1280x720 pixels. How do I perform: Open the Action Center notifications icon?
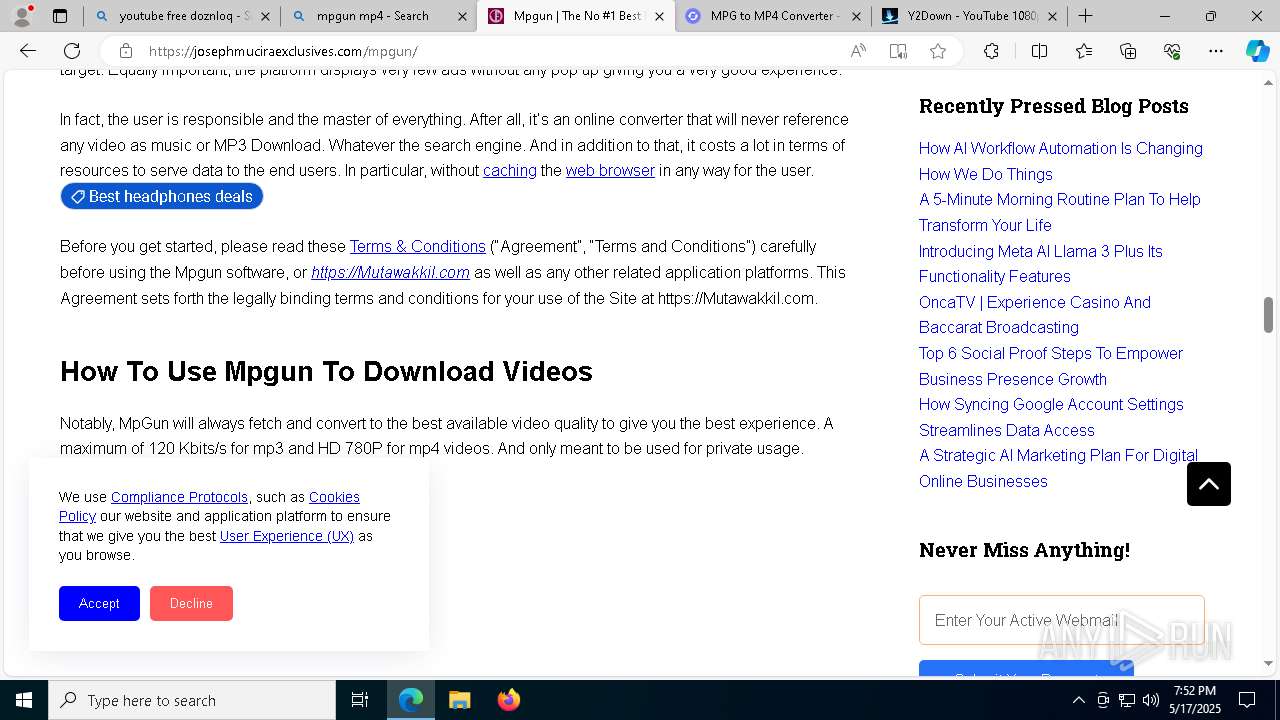(x=1247, y=700)
